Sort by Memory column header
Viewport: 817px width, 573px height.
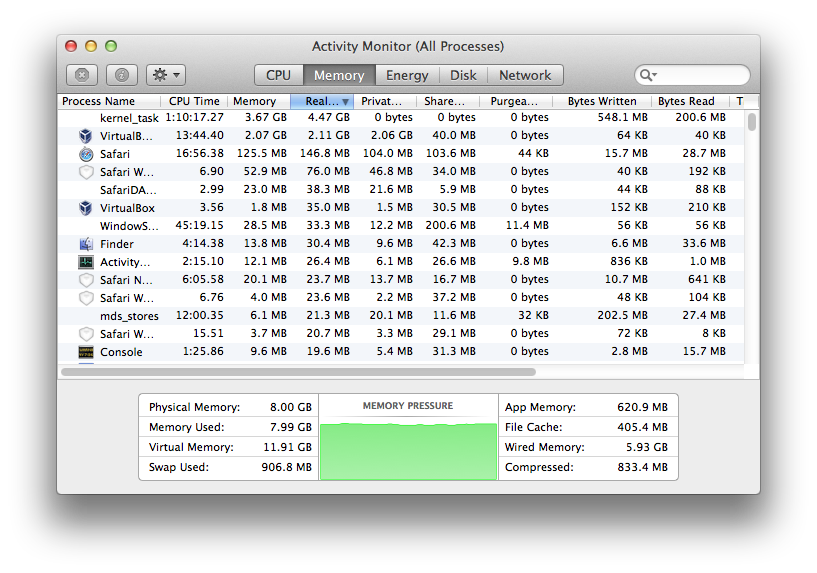(x=259, y=101)
